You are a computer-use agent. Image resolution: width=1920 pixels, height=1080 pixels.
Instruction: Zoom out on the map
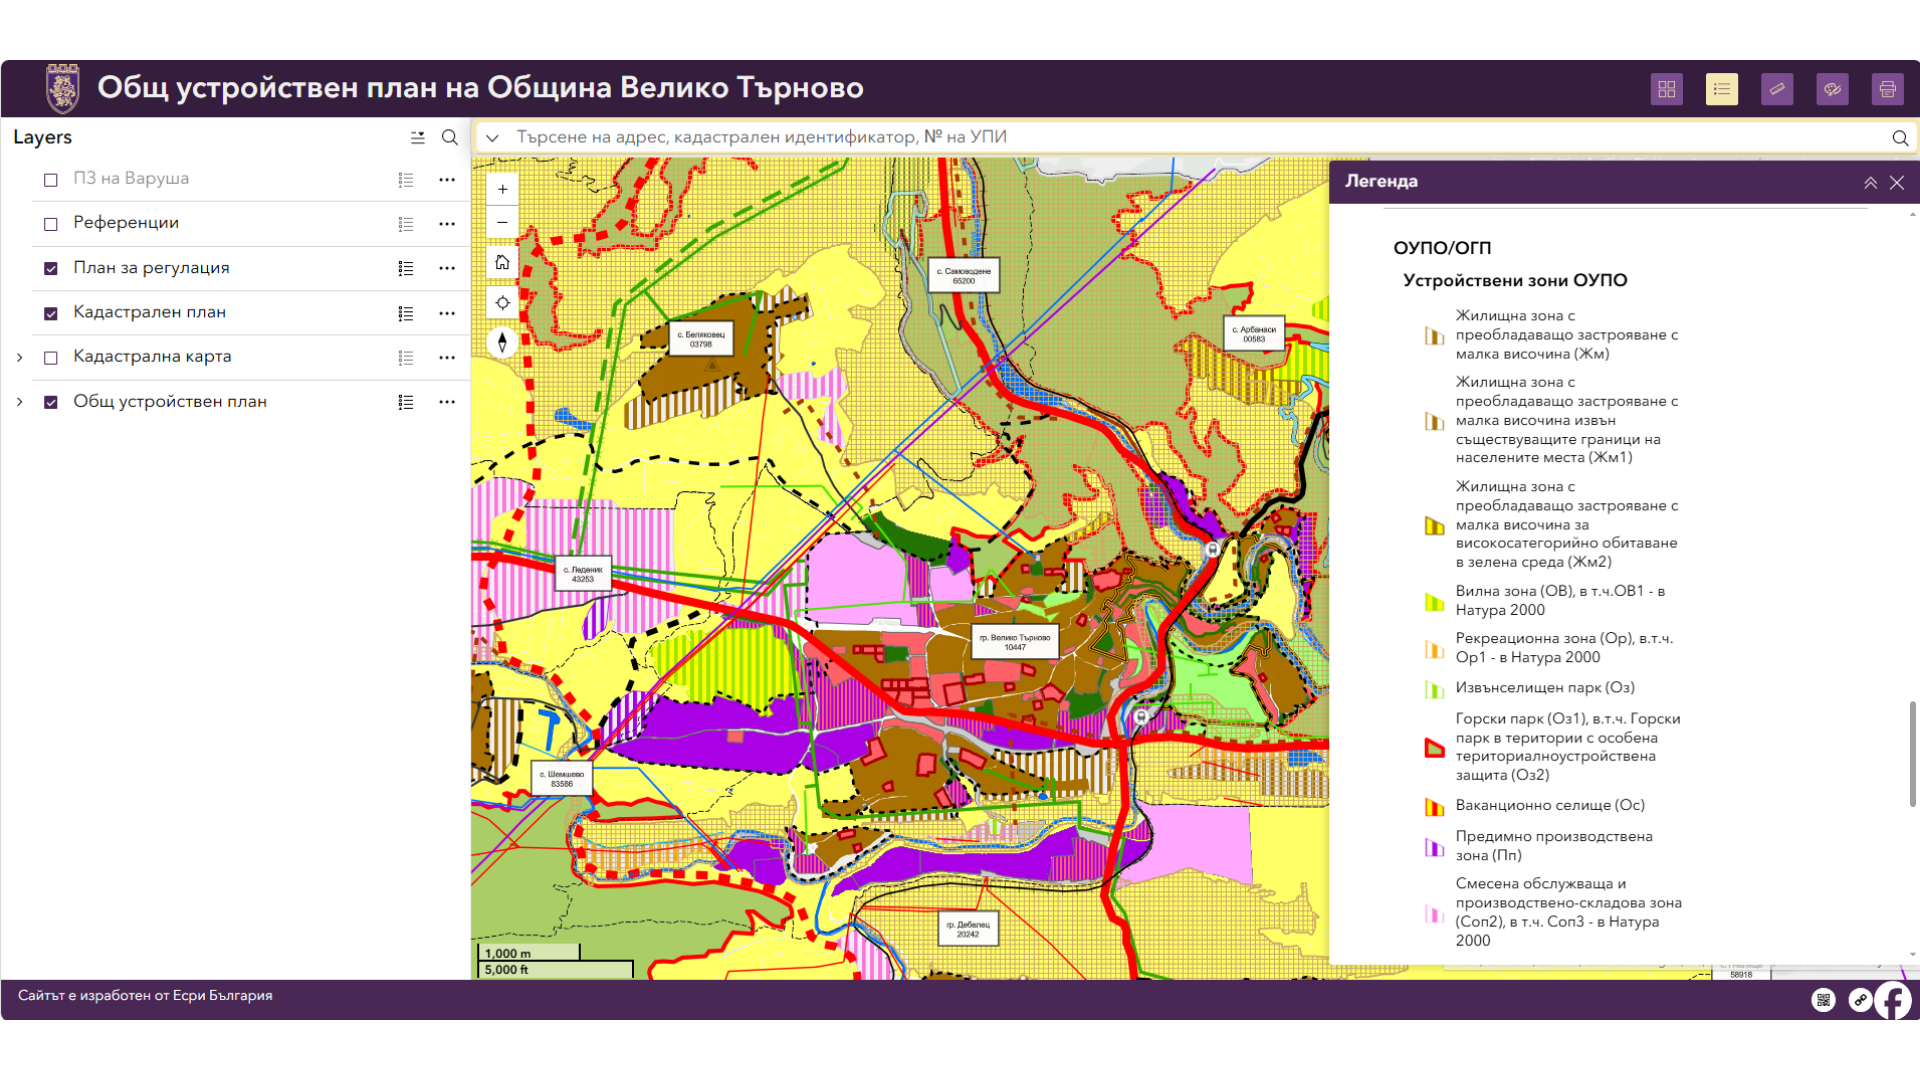[502, 222]
